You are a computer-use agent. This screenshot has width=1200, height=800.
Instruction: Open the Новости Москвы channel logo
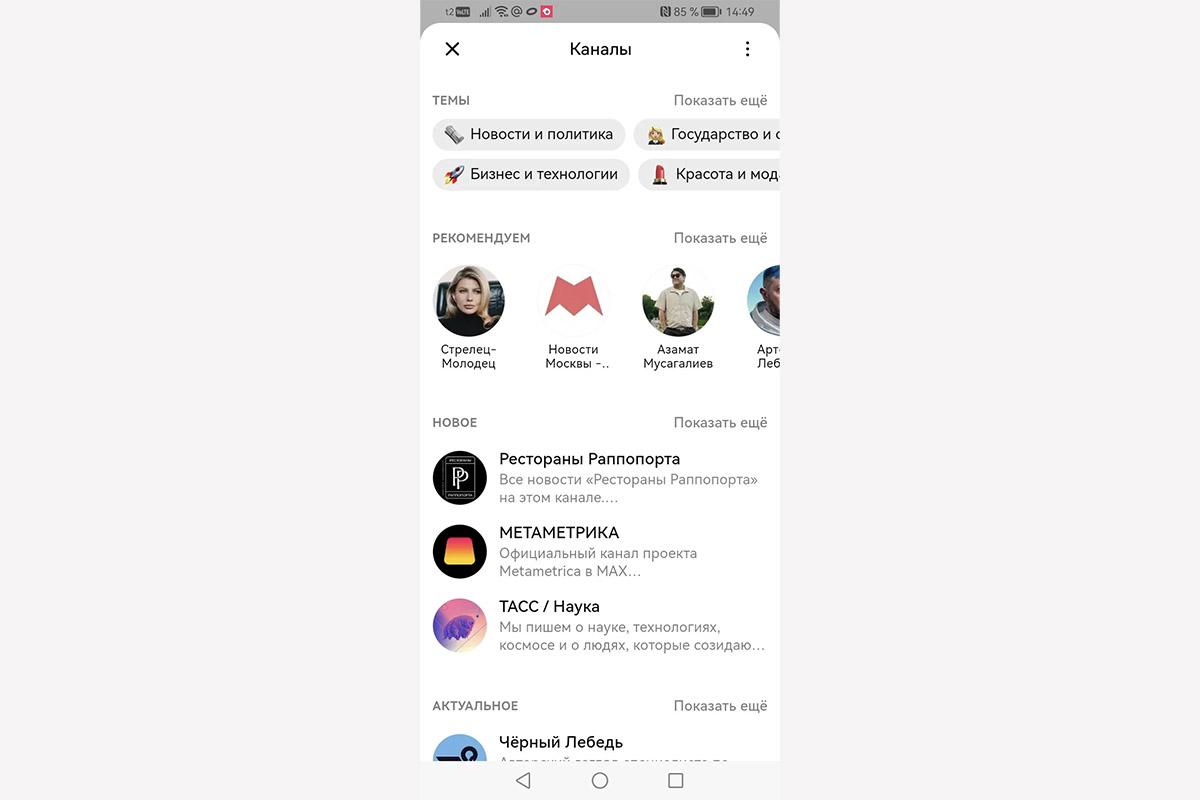573,300
